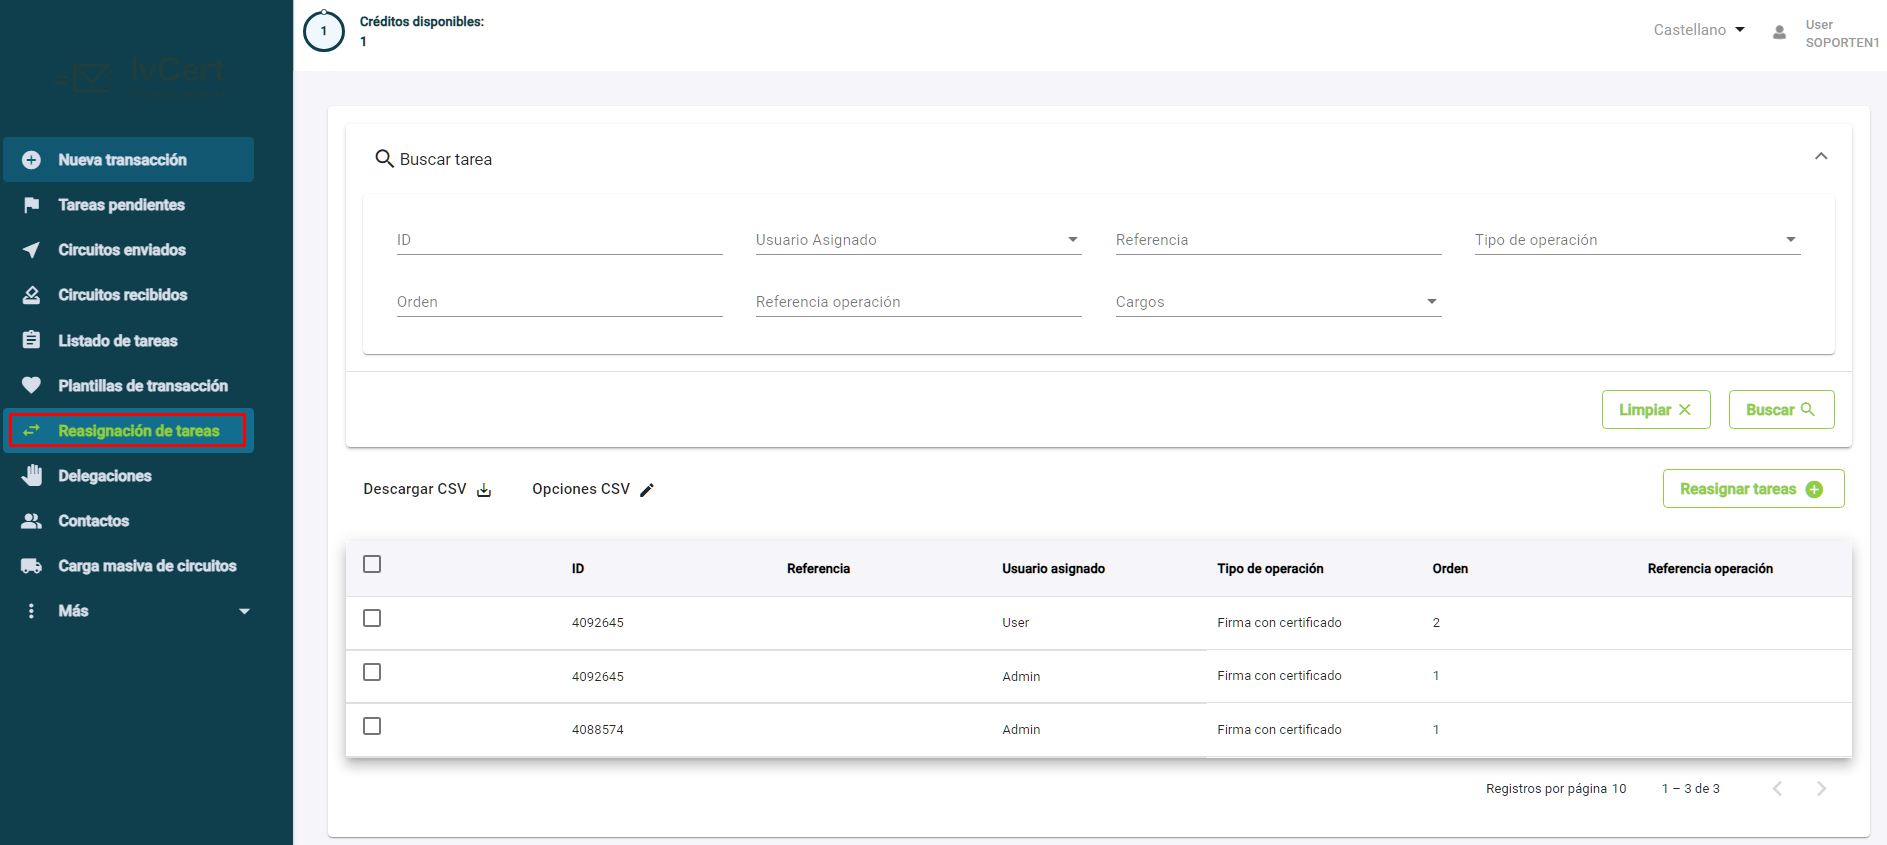Click the swap arrows icon for Reasignación de tareas
This screenshot has height=845, width=1887.
point(31,430)
